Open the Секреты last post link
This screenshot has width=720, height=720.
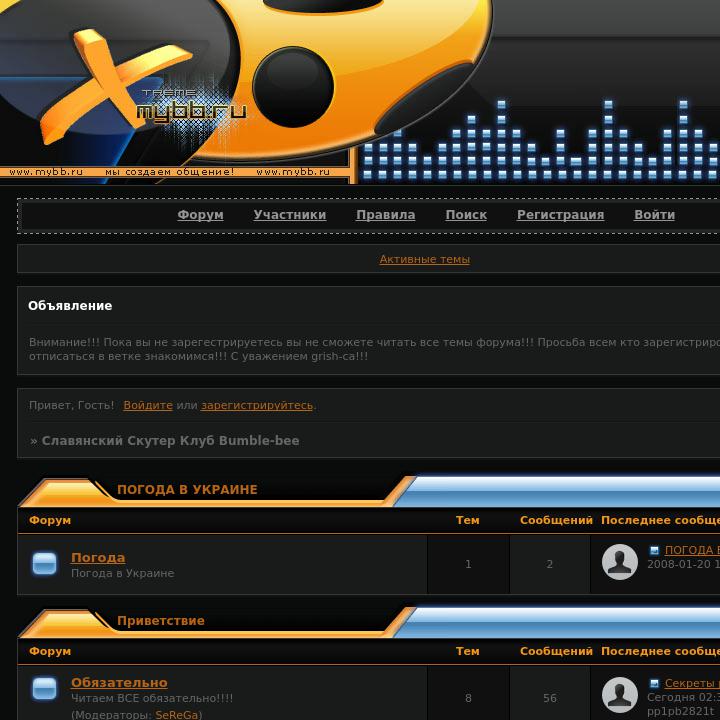point(692,683)
